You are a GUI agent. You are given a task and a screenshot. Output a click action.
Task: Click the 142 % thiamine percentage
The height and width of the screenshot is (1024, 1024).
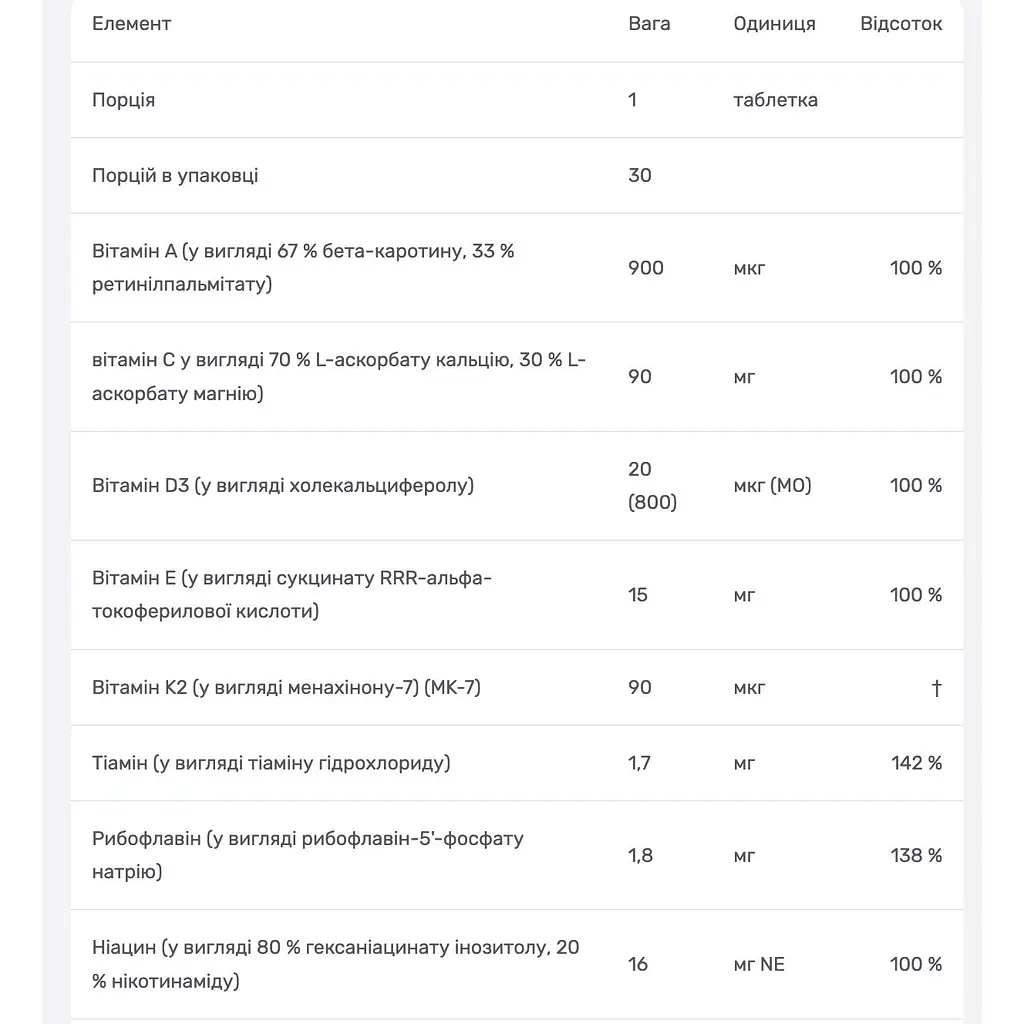(x=916, y=763)
